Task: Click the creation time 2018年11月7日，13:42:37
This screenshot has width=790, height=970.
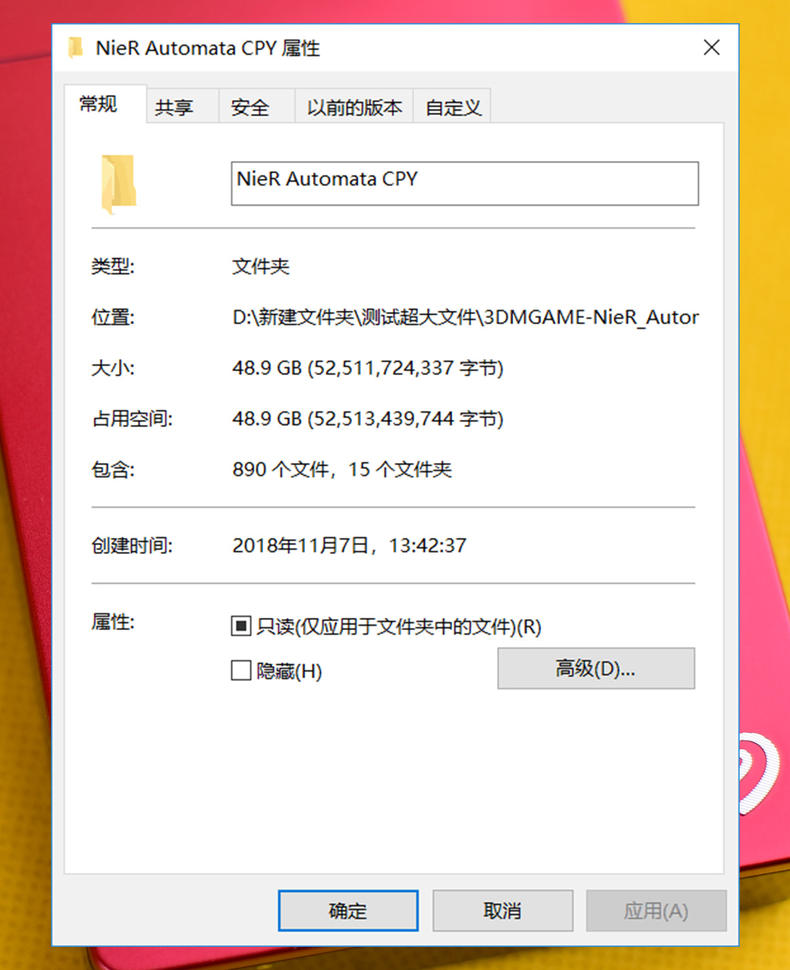Action: coord(350,545)
